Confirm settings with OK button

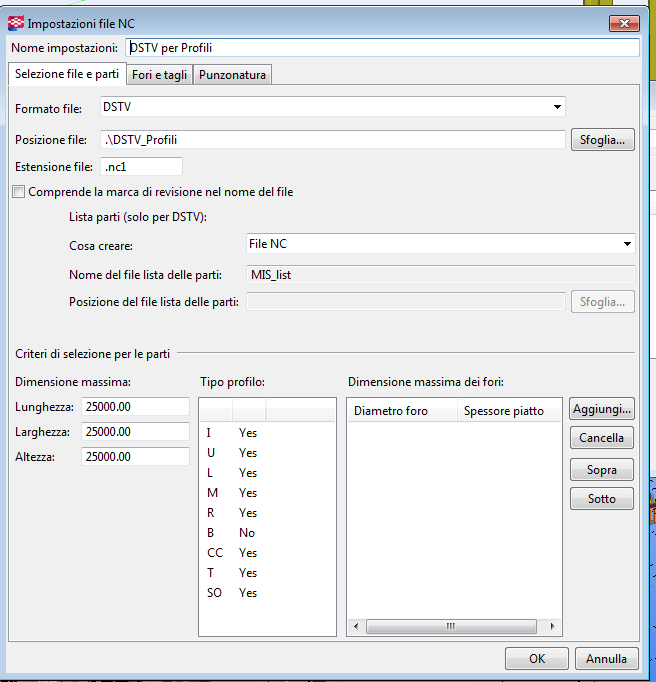[537, 658]
